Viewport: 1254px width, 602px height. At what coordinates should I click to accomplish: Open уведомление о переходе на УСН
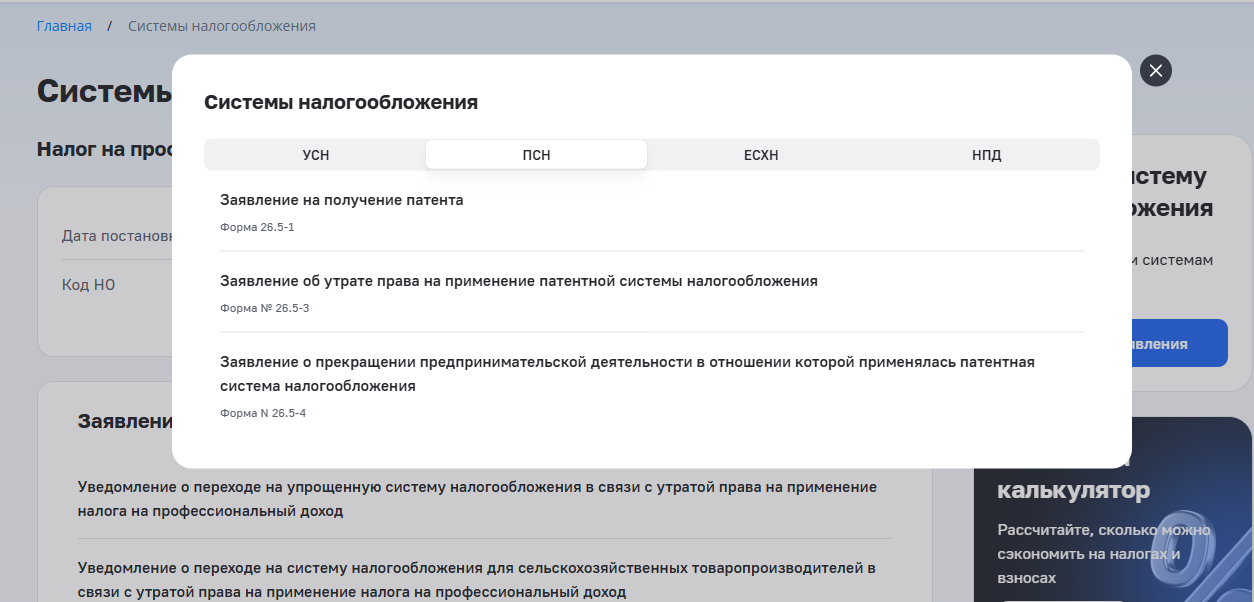click(x=476, y=498)
